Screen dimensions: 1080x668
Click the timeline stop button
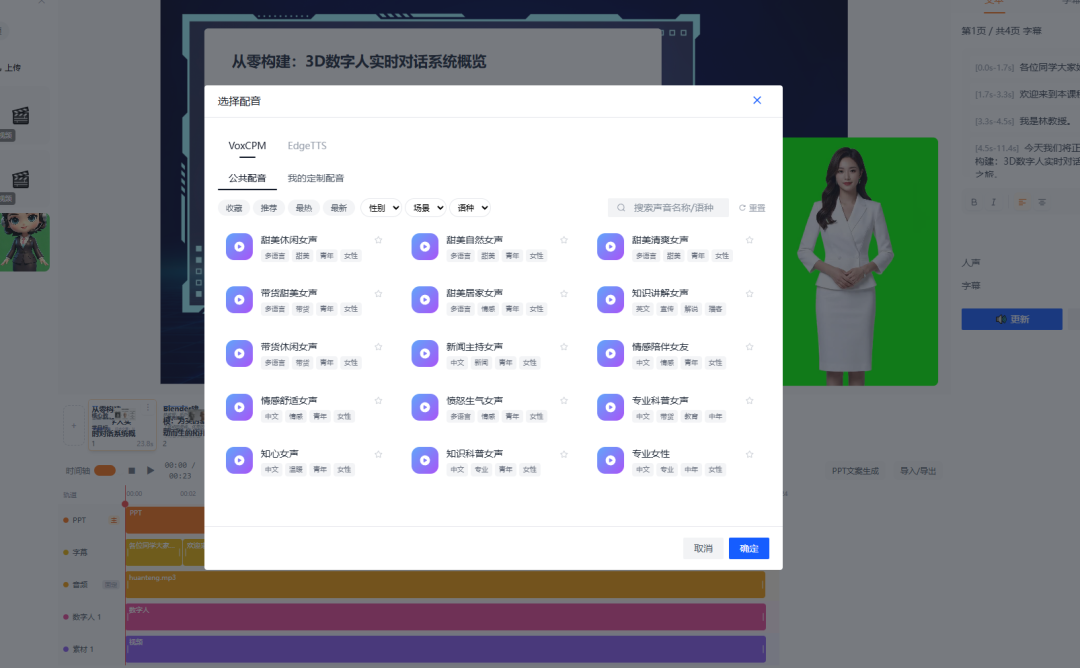132,470
